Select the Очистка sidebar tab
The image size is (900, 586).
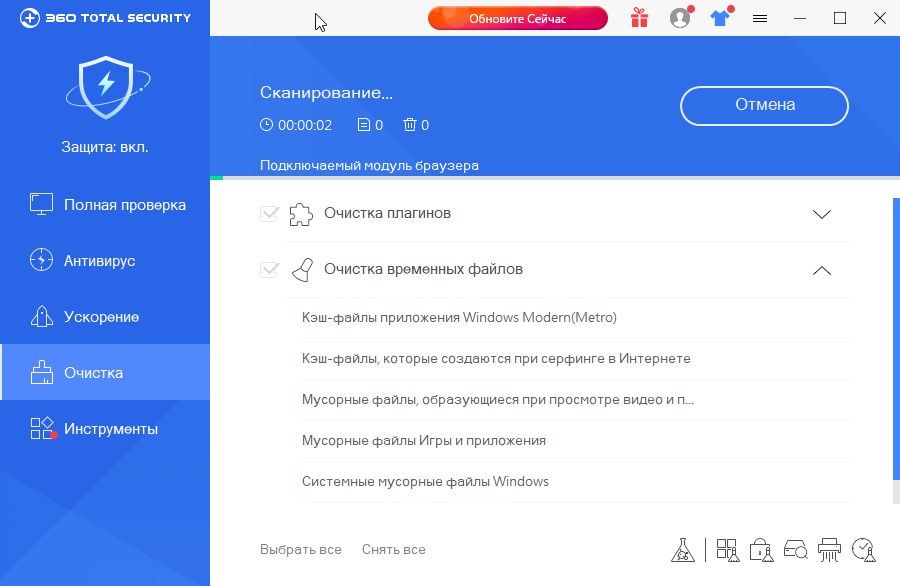click(105, 372)
